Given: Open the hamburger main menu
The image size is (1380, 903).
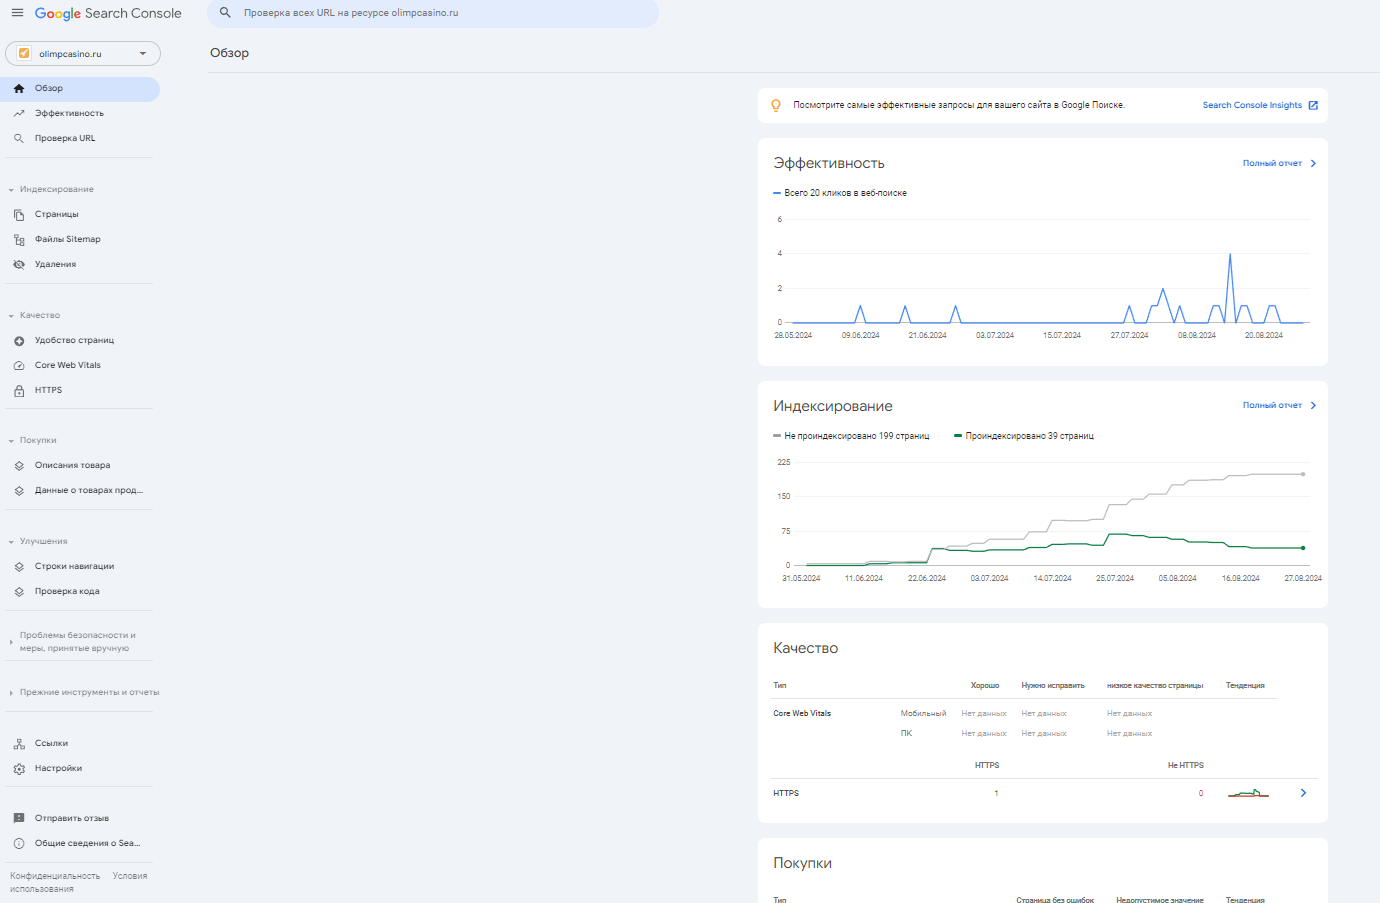Looking at the screenshot, I should (17, 13).
